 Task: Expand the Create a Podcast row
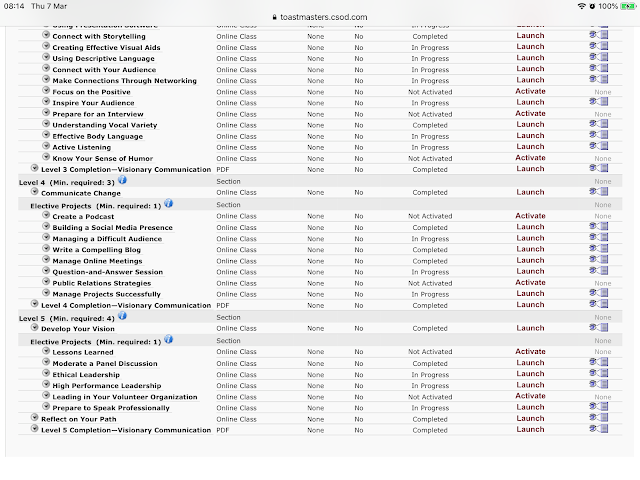click(x=46, y=215)
